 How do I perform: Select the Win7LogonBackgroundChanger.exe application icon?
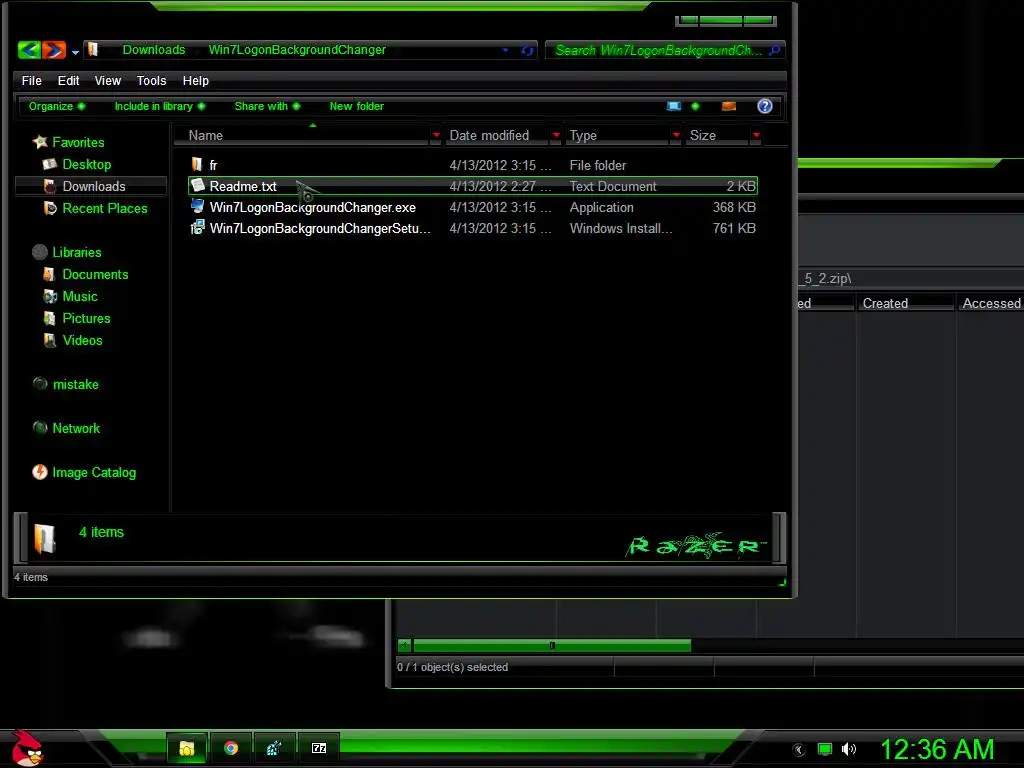pyautogui.click(x=197, y=206)
